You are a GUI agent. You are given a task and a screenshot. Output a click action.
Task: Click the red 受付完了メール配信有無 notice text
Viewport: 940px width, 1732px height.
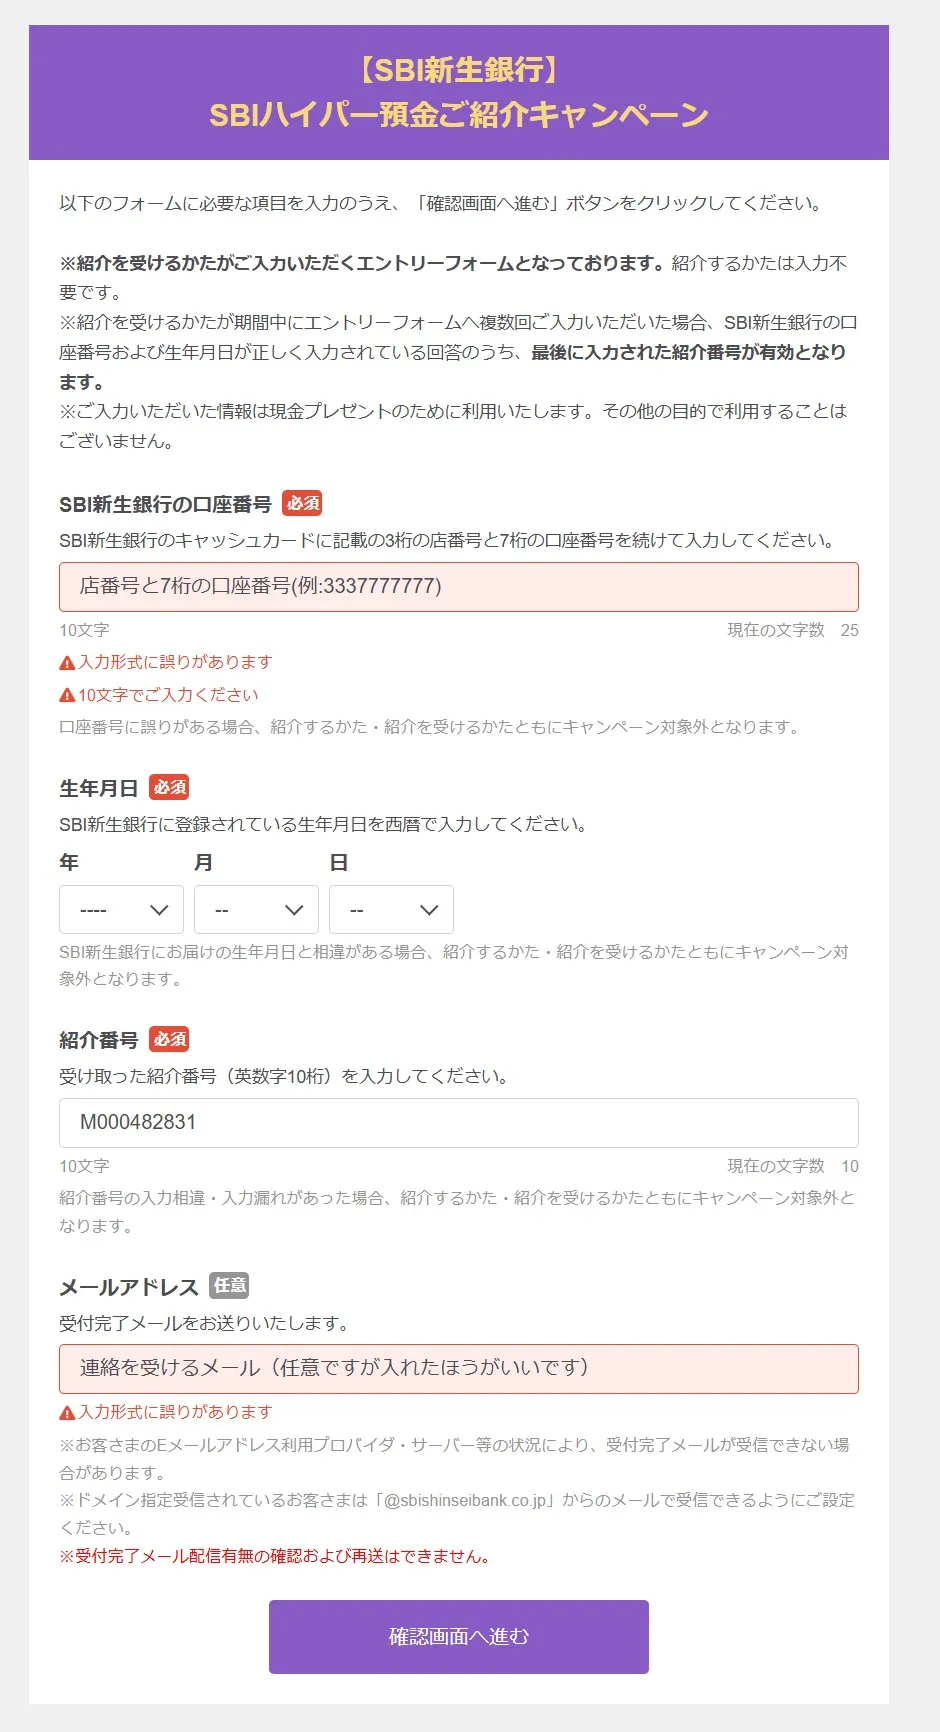[x=275, y=1556]
